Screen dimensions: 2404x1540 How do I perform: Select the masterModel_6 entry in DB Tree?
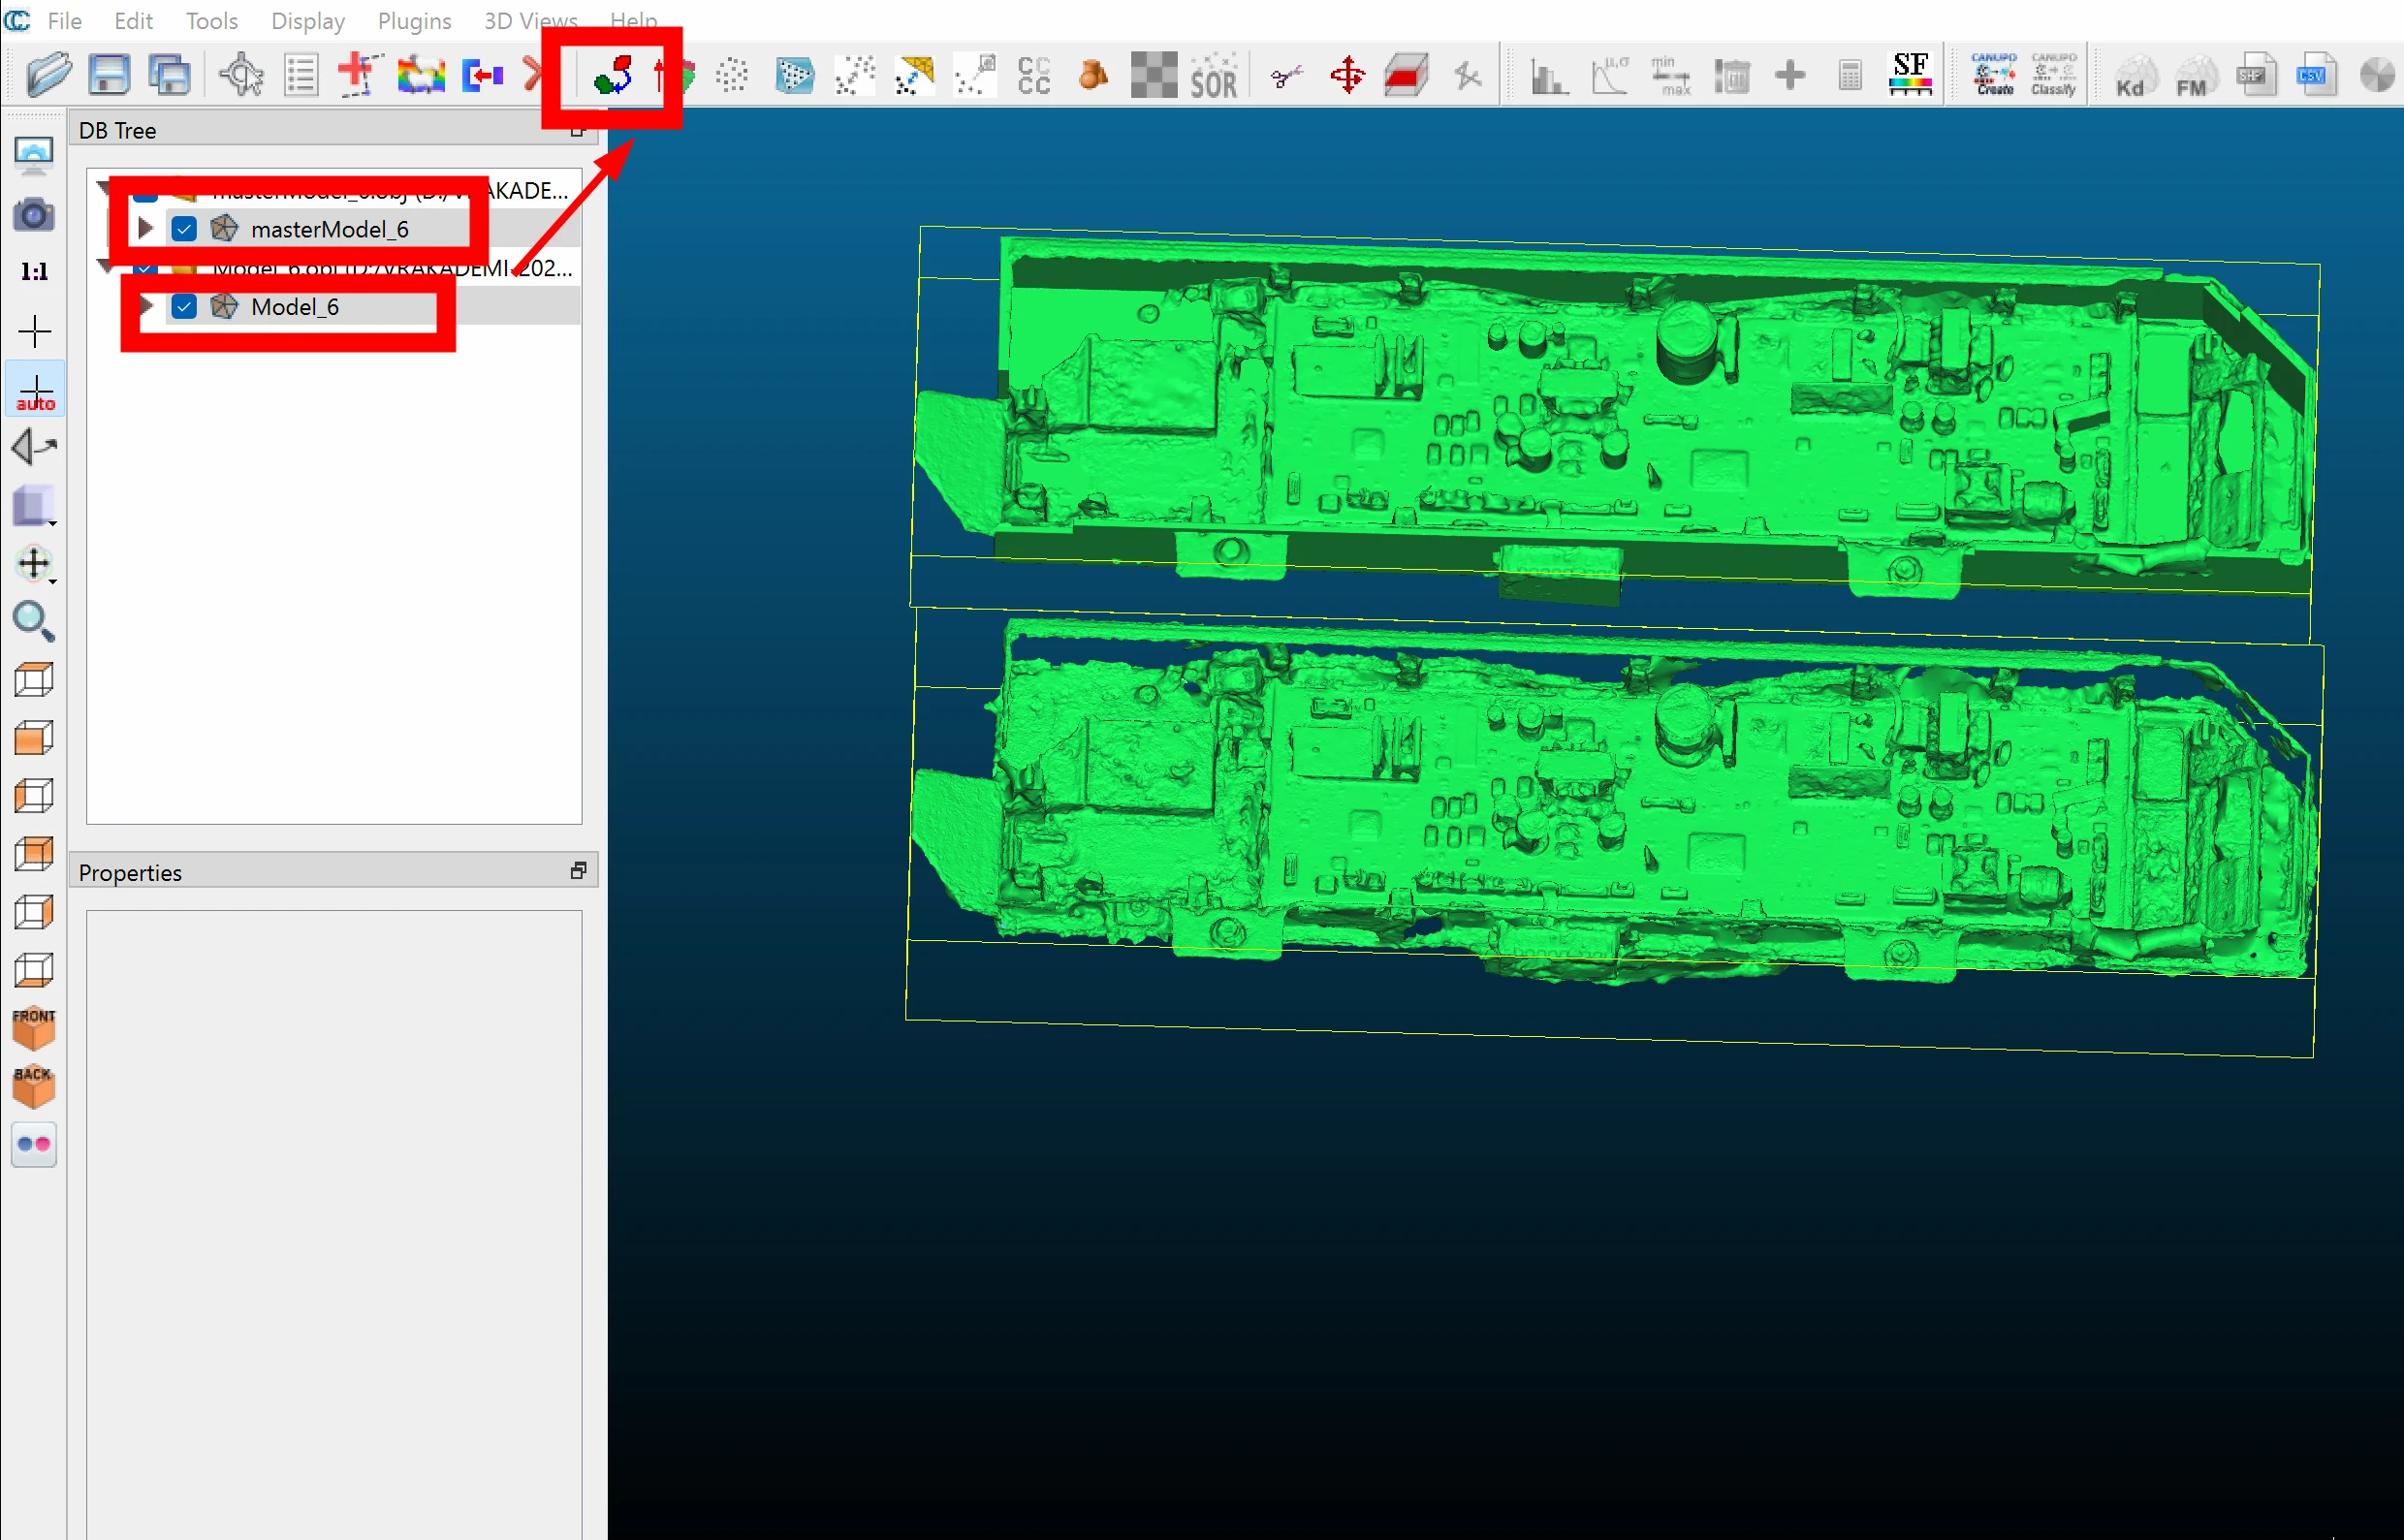coord(329,229)
